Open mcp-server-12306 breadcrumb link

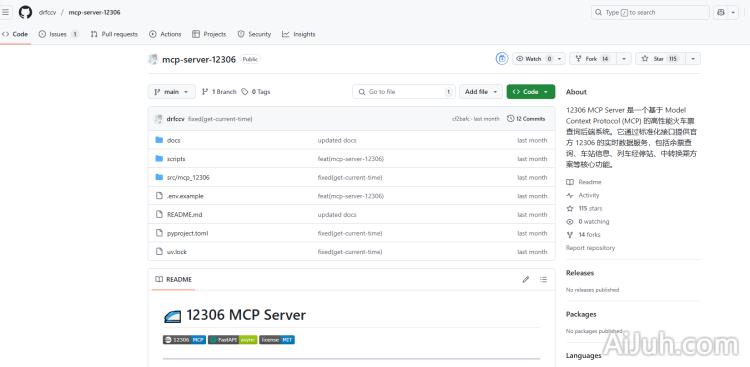coord(94,12)
